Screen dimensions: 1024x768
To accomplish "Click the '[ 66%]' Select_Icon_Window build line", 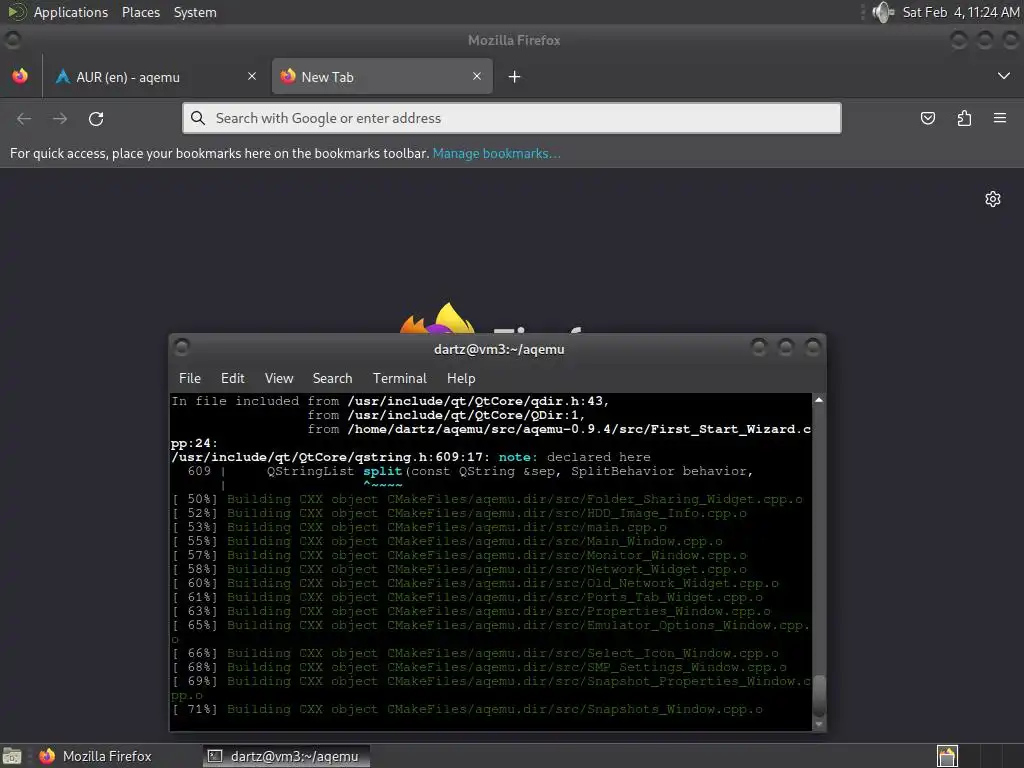I will [475, 653].
